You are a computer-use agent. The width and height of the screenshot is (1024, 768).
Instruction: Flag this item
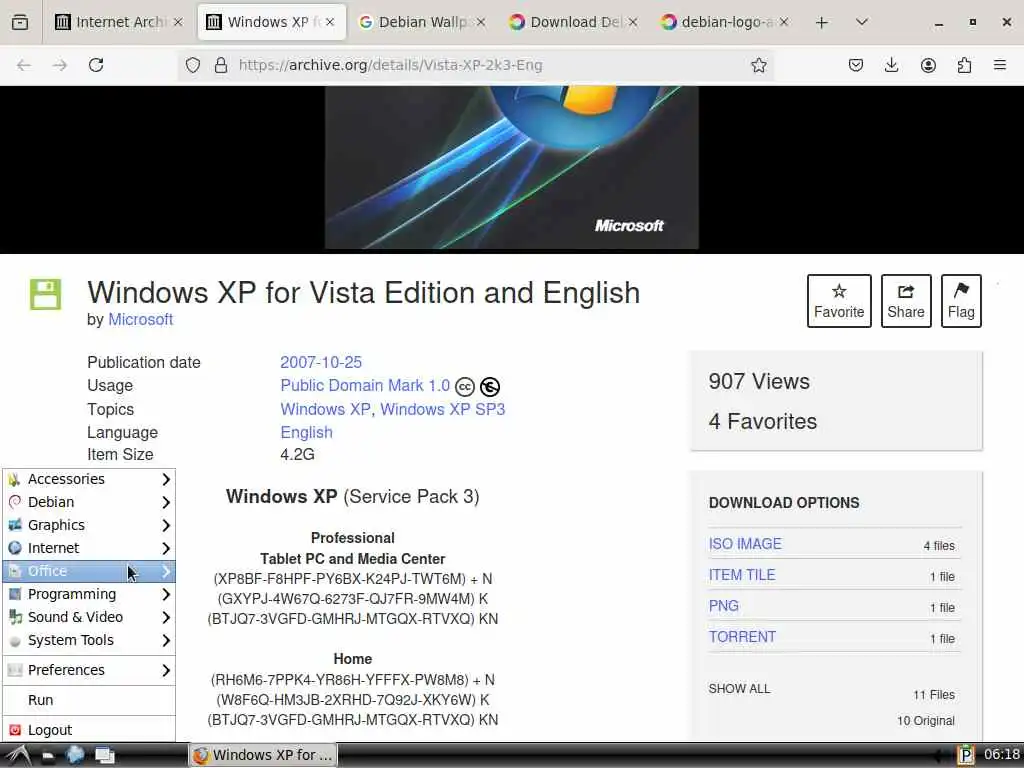click(x=961, y=301)
